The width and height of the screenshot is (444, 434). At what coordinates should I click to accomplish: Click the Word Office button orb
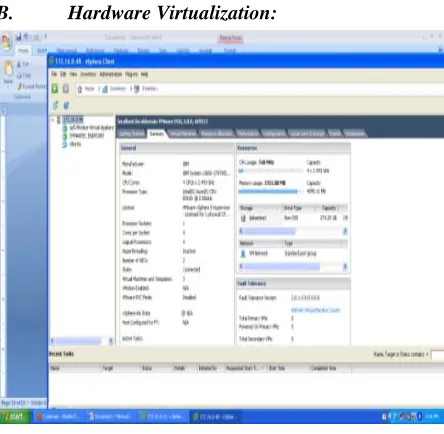coord(6,42)
